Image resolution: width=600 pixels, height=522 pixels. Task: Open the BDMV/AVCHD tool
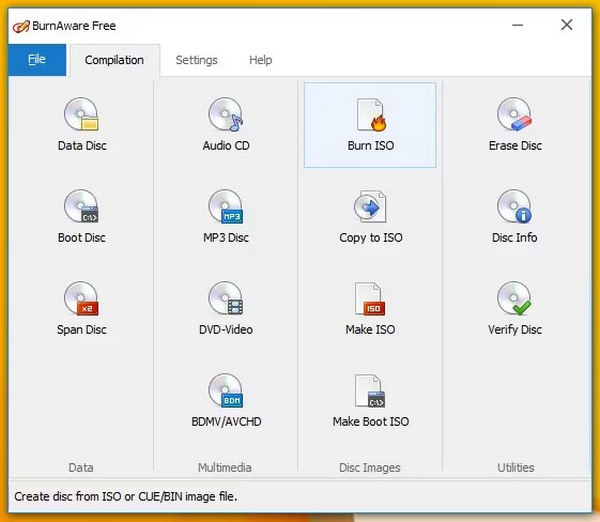(226, 400)
